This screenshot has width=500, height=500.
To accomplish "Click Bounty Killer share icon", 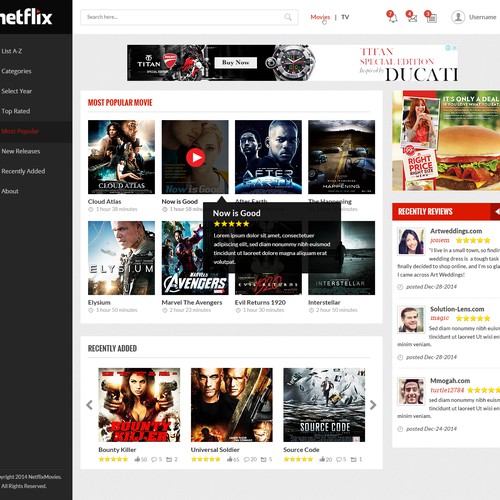I will point(169,459).
